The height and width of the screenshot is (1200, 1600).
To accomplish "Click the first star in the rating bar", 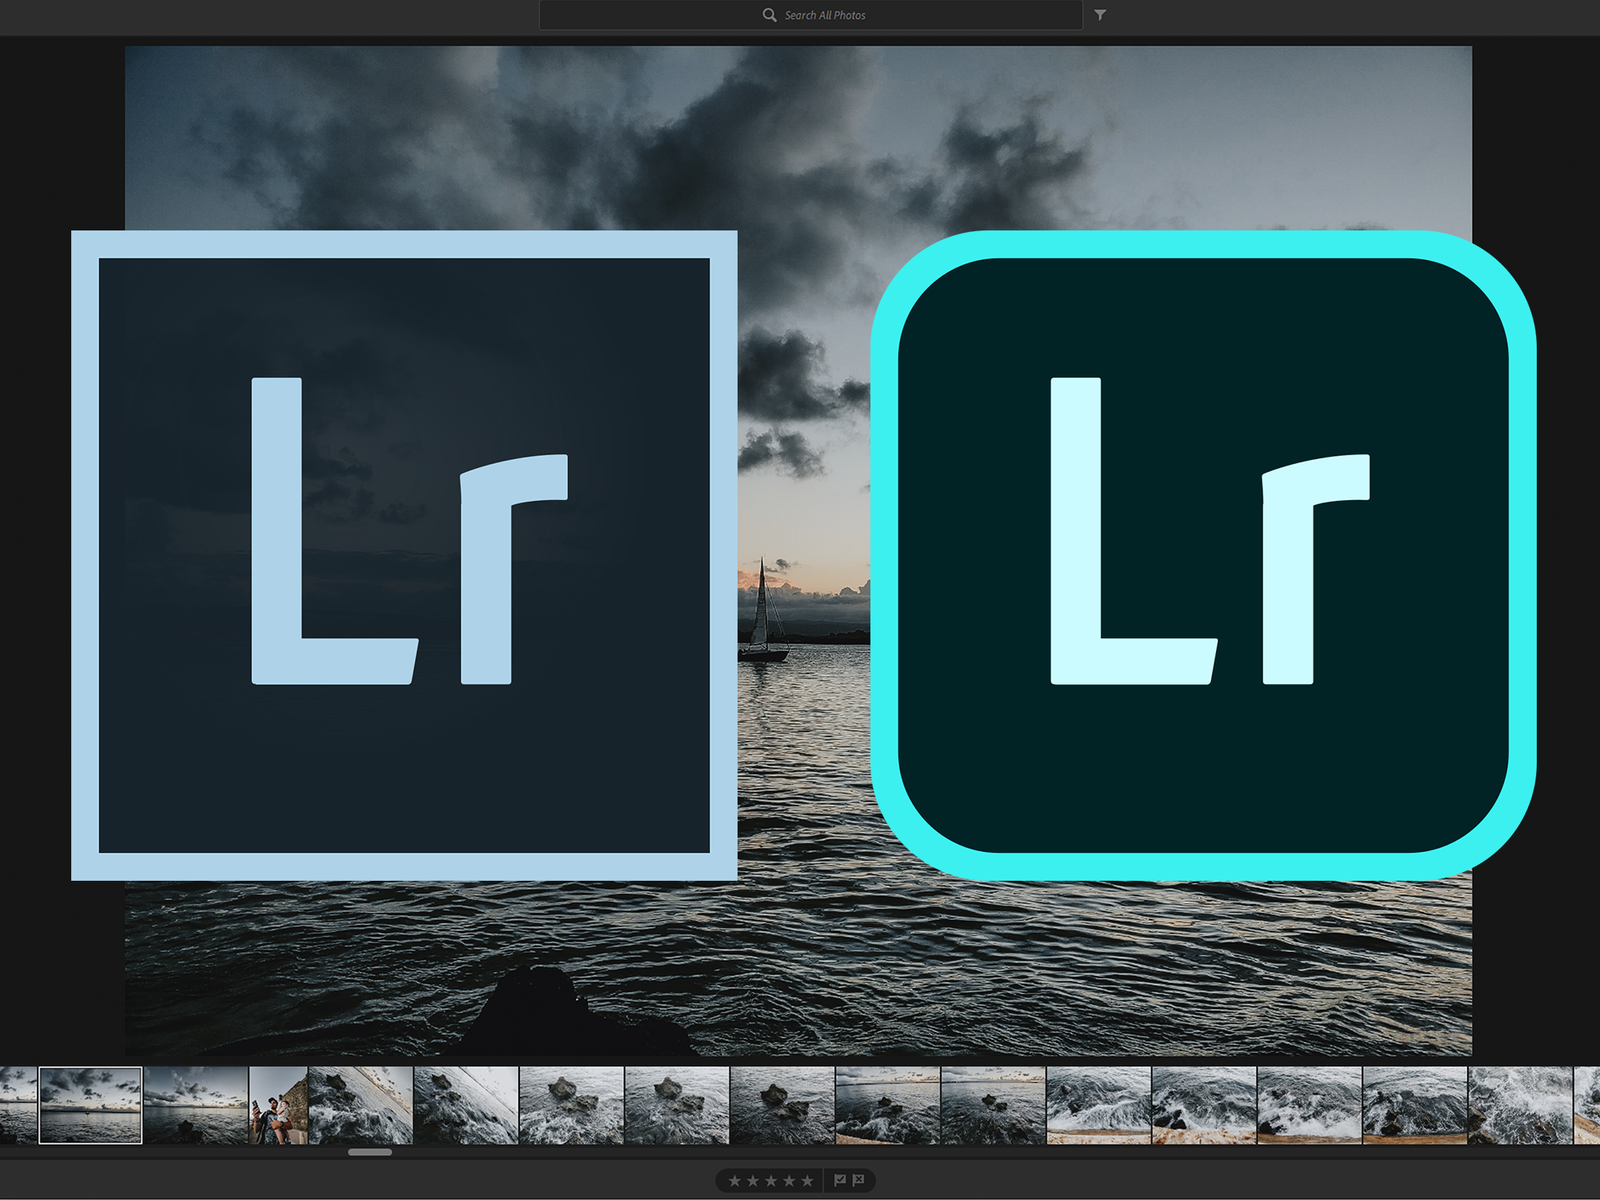I will point(735,1181).
